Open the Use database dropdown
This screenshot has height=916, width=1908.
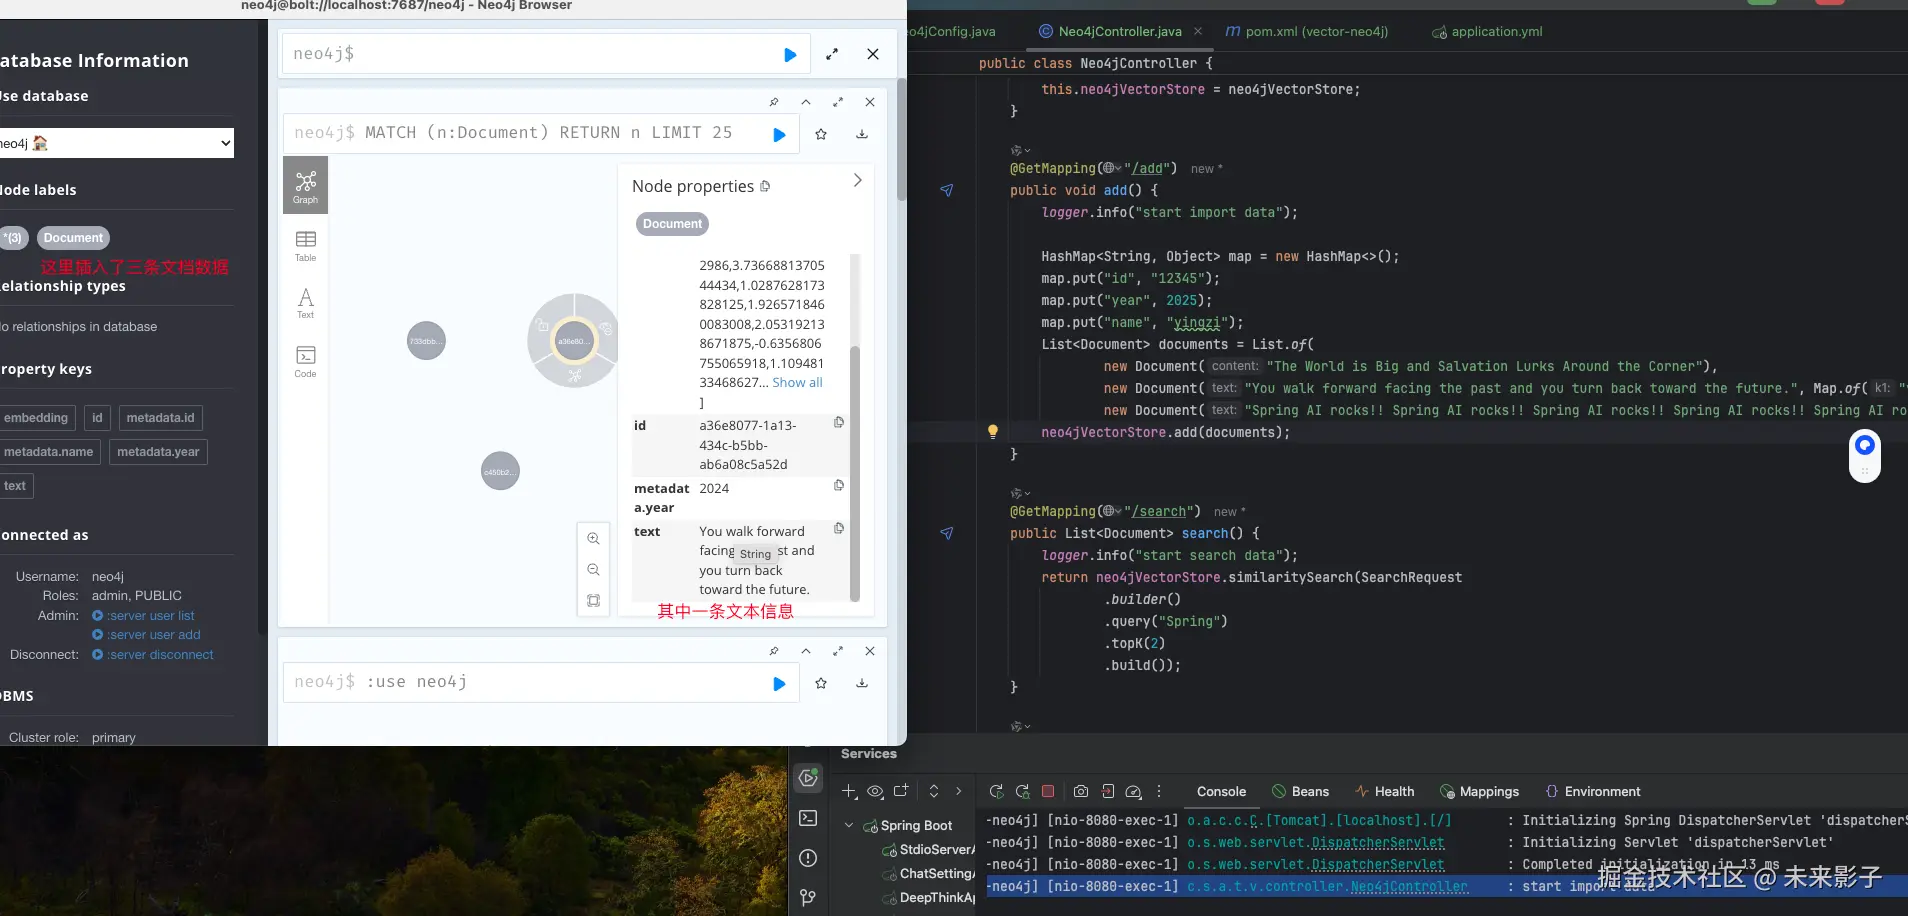point(116,143)
